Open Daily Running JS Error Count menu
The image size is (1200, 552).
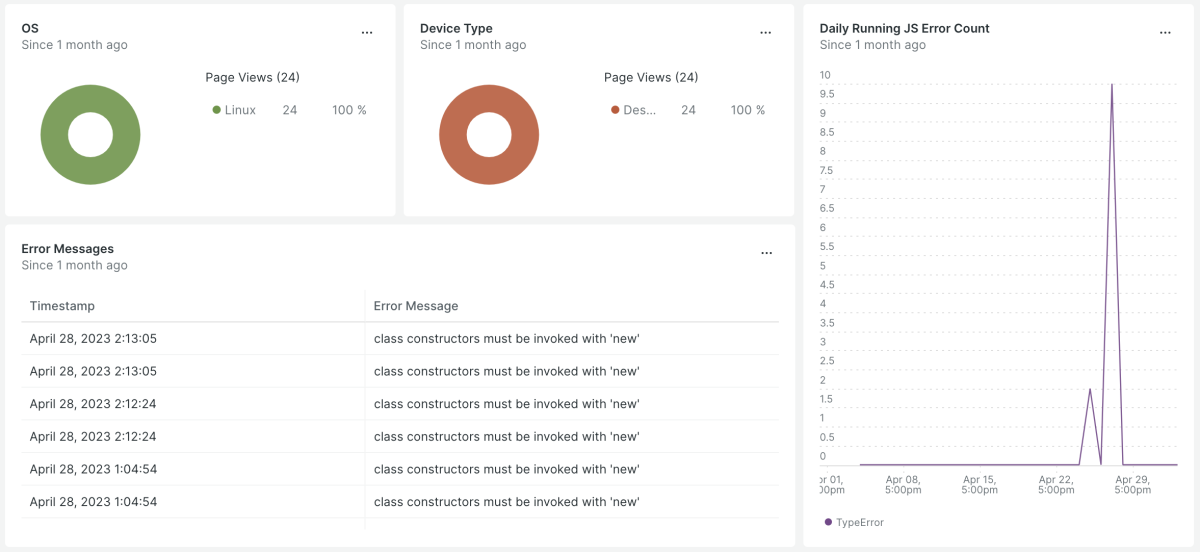coord(1165,32)
